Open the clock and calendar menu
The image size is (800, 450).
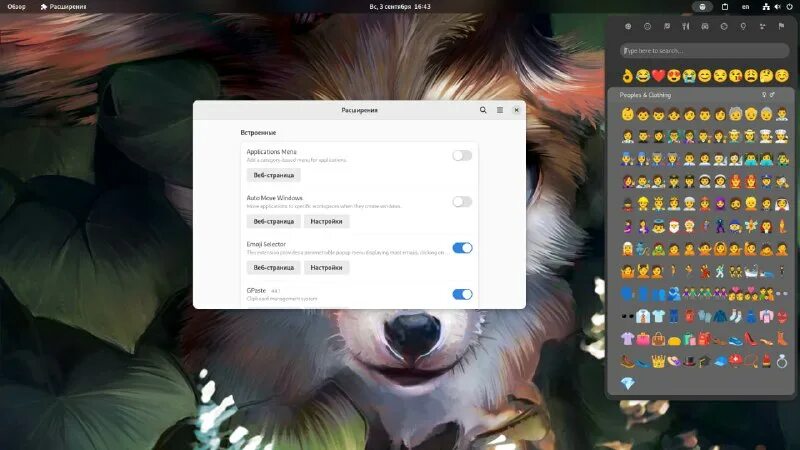pyautogui.click(x=400, y=7)
